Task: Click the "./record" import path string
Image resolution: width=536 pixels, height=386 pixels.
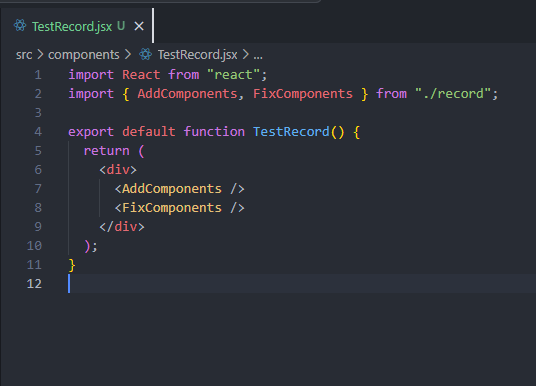Action: tap(453, 94)
